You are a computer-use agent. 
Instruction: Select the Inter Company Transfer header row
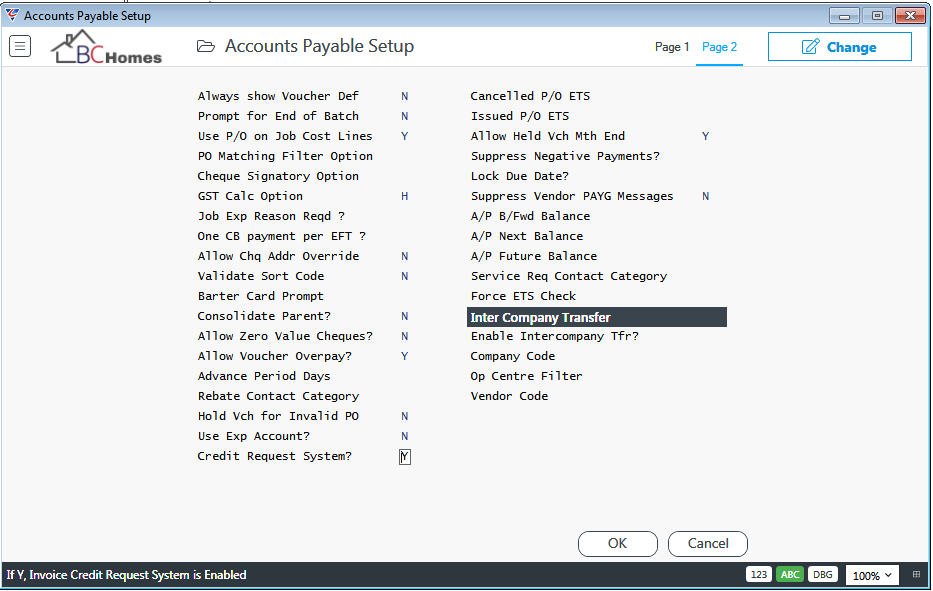[597, 317]
